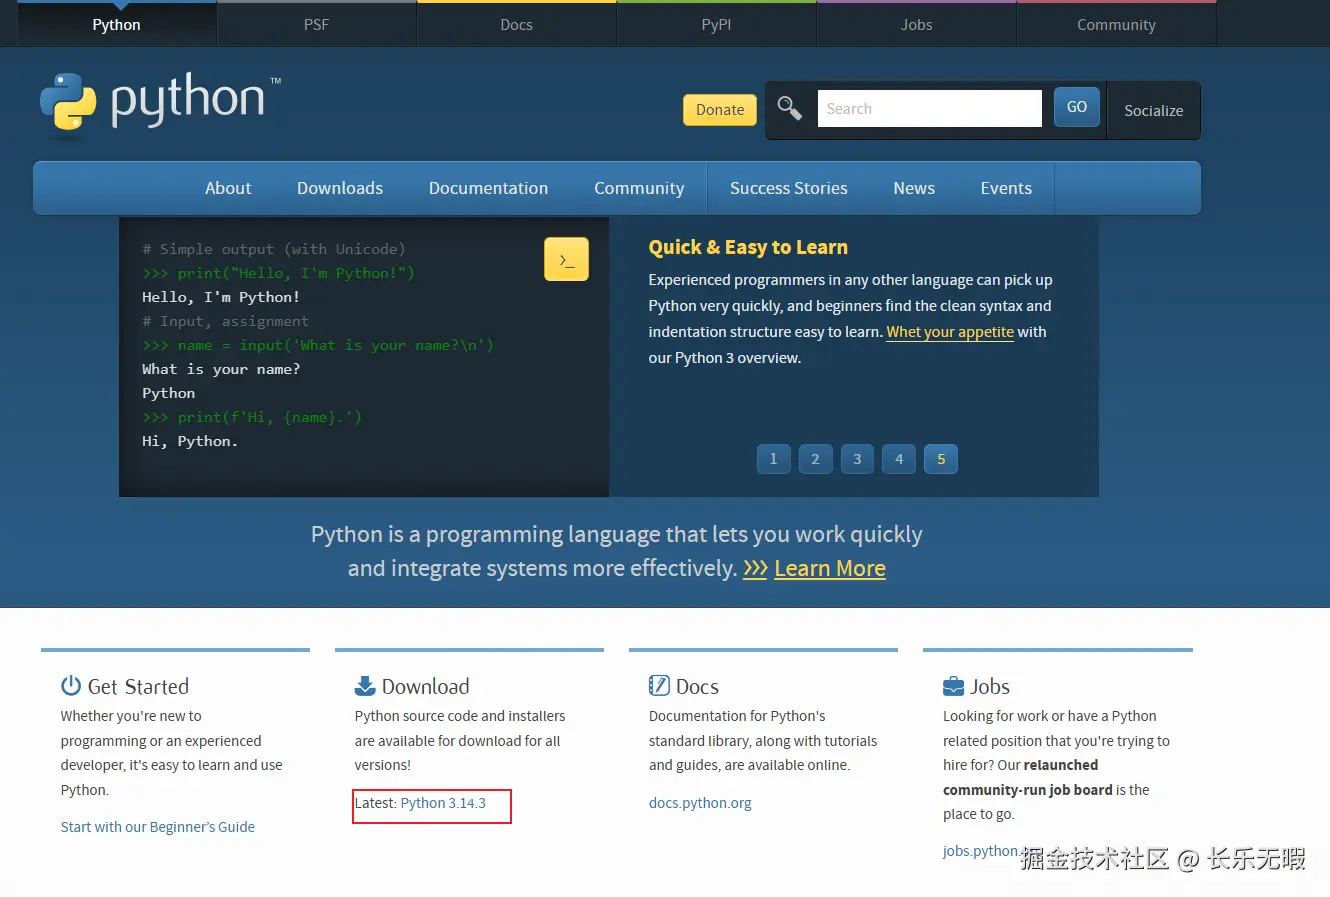
Task: Click the GO search button
Action: (1077, 107)
